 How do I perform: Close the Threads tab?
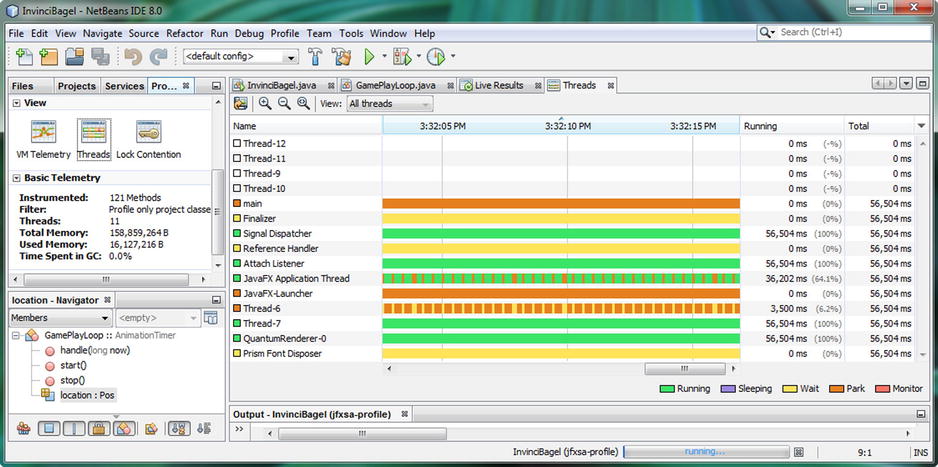[611, 86]
